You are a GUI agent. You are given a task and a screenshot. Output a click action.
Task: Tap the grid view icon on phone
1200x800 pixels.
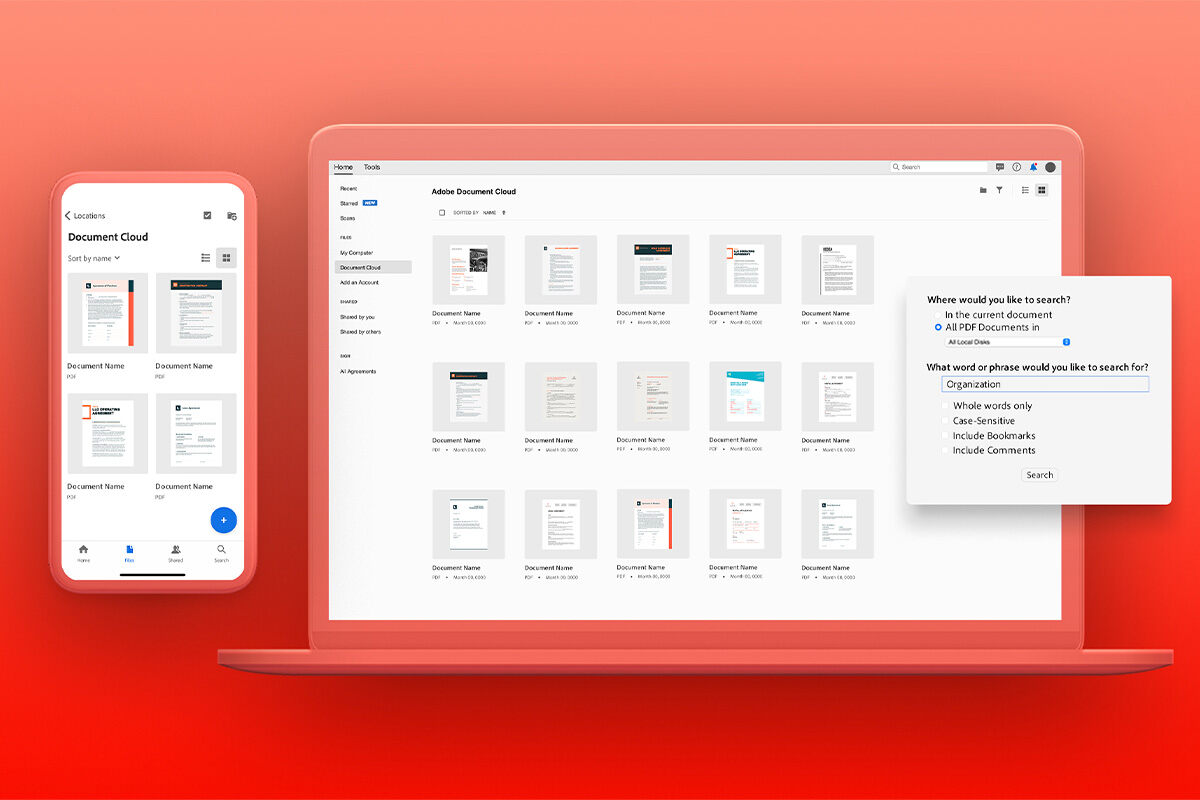[x=226, y=258]
